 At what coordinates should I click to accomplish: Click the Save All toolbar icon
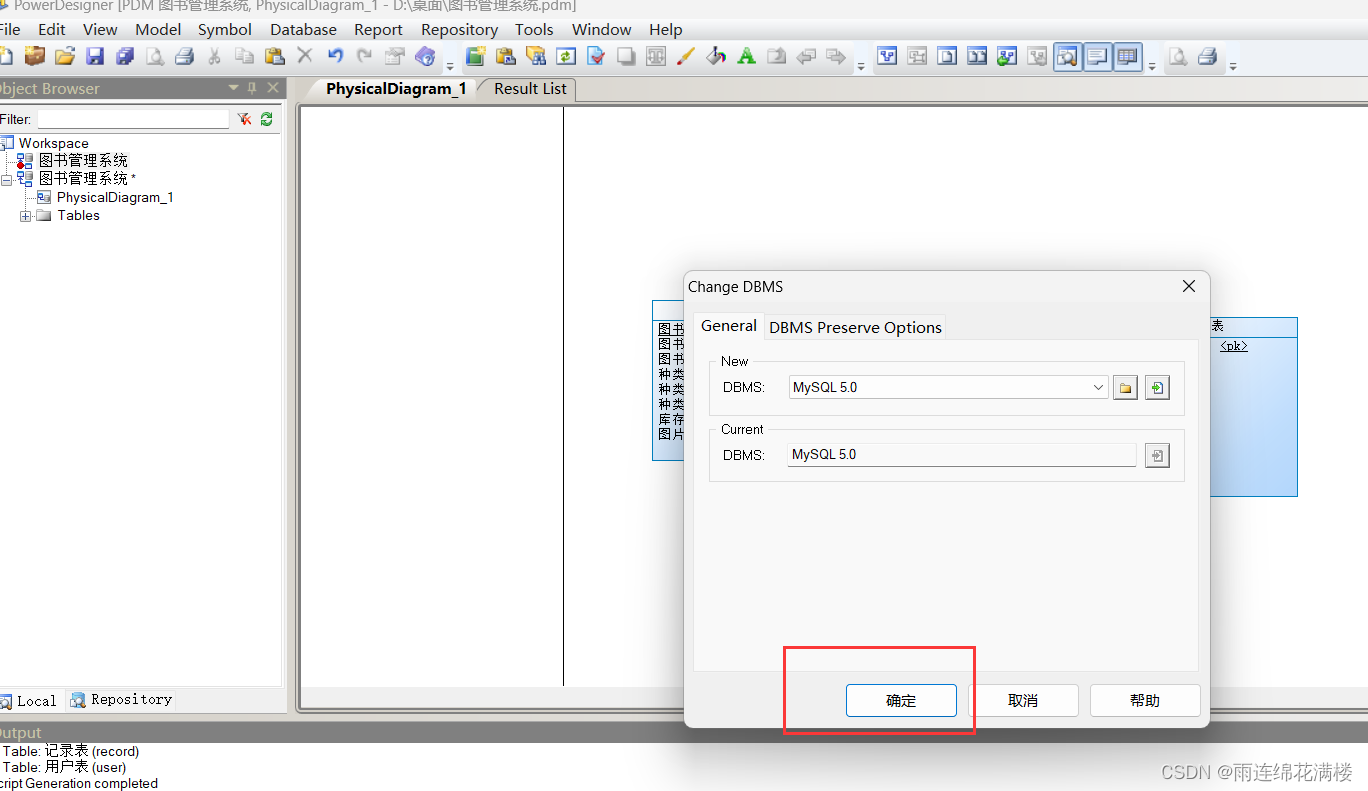click(x=125, y=56)
